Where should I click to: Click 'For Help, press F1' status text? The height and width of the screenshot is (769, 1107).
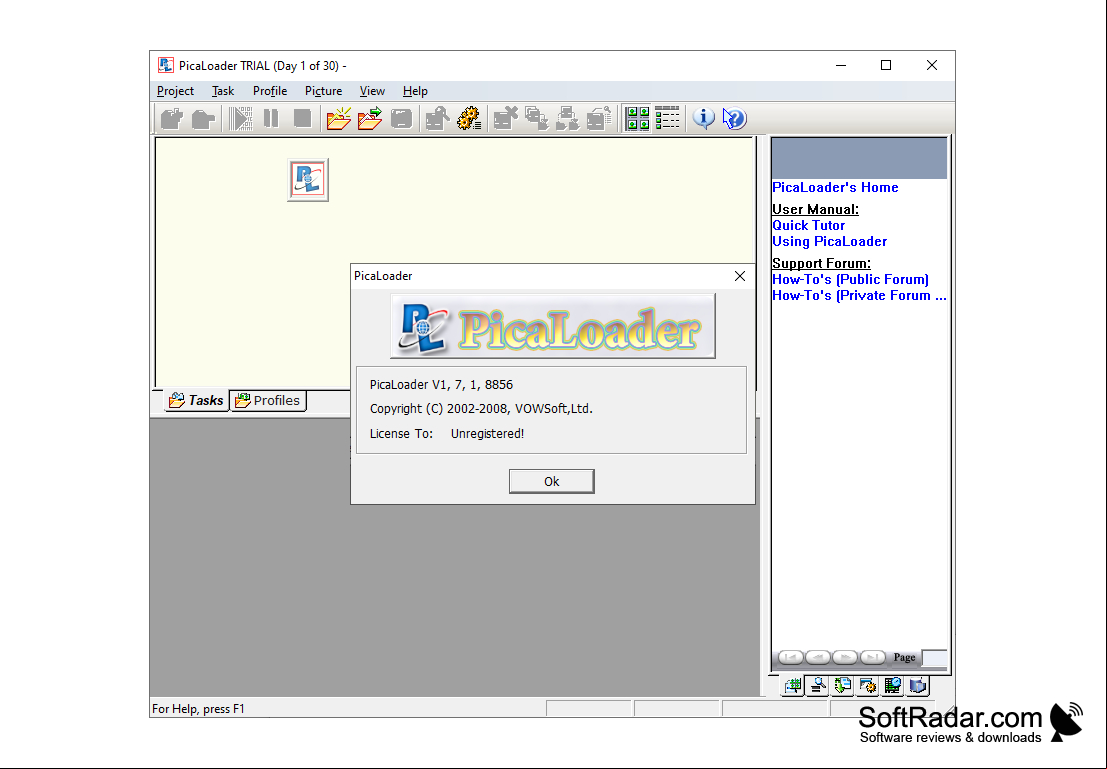coord(198,709)
